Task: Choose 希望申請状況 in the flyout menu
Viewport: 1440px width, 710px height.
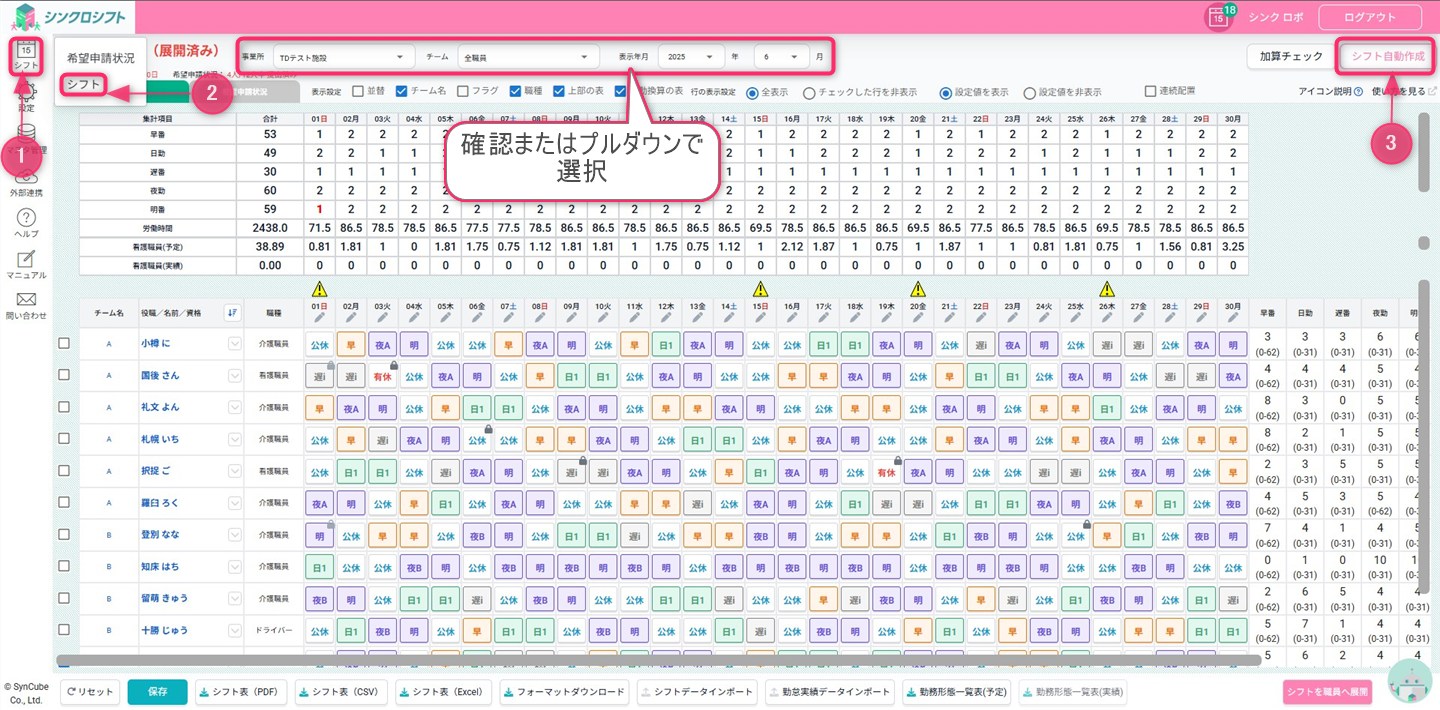Action: 101,58
